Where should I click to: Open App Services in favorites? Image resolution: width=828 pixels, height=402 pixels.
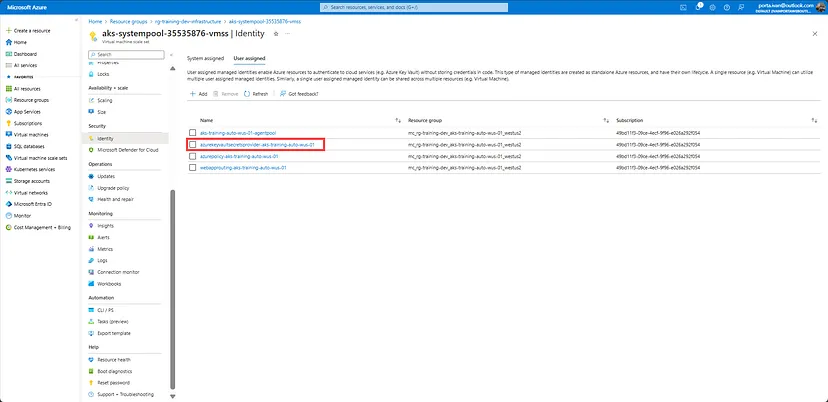27,112
